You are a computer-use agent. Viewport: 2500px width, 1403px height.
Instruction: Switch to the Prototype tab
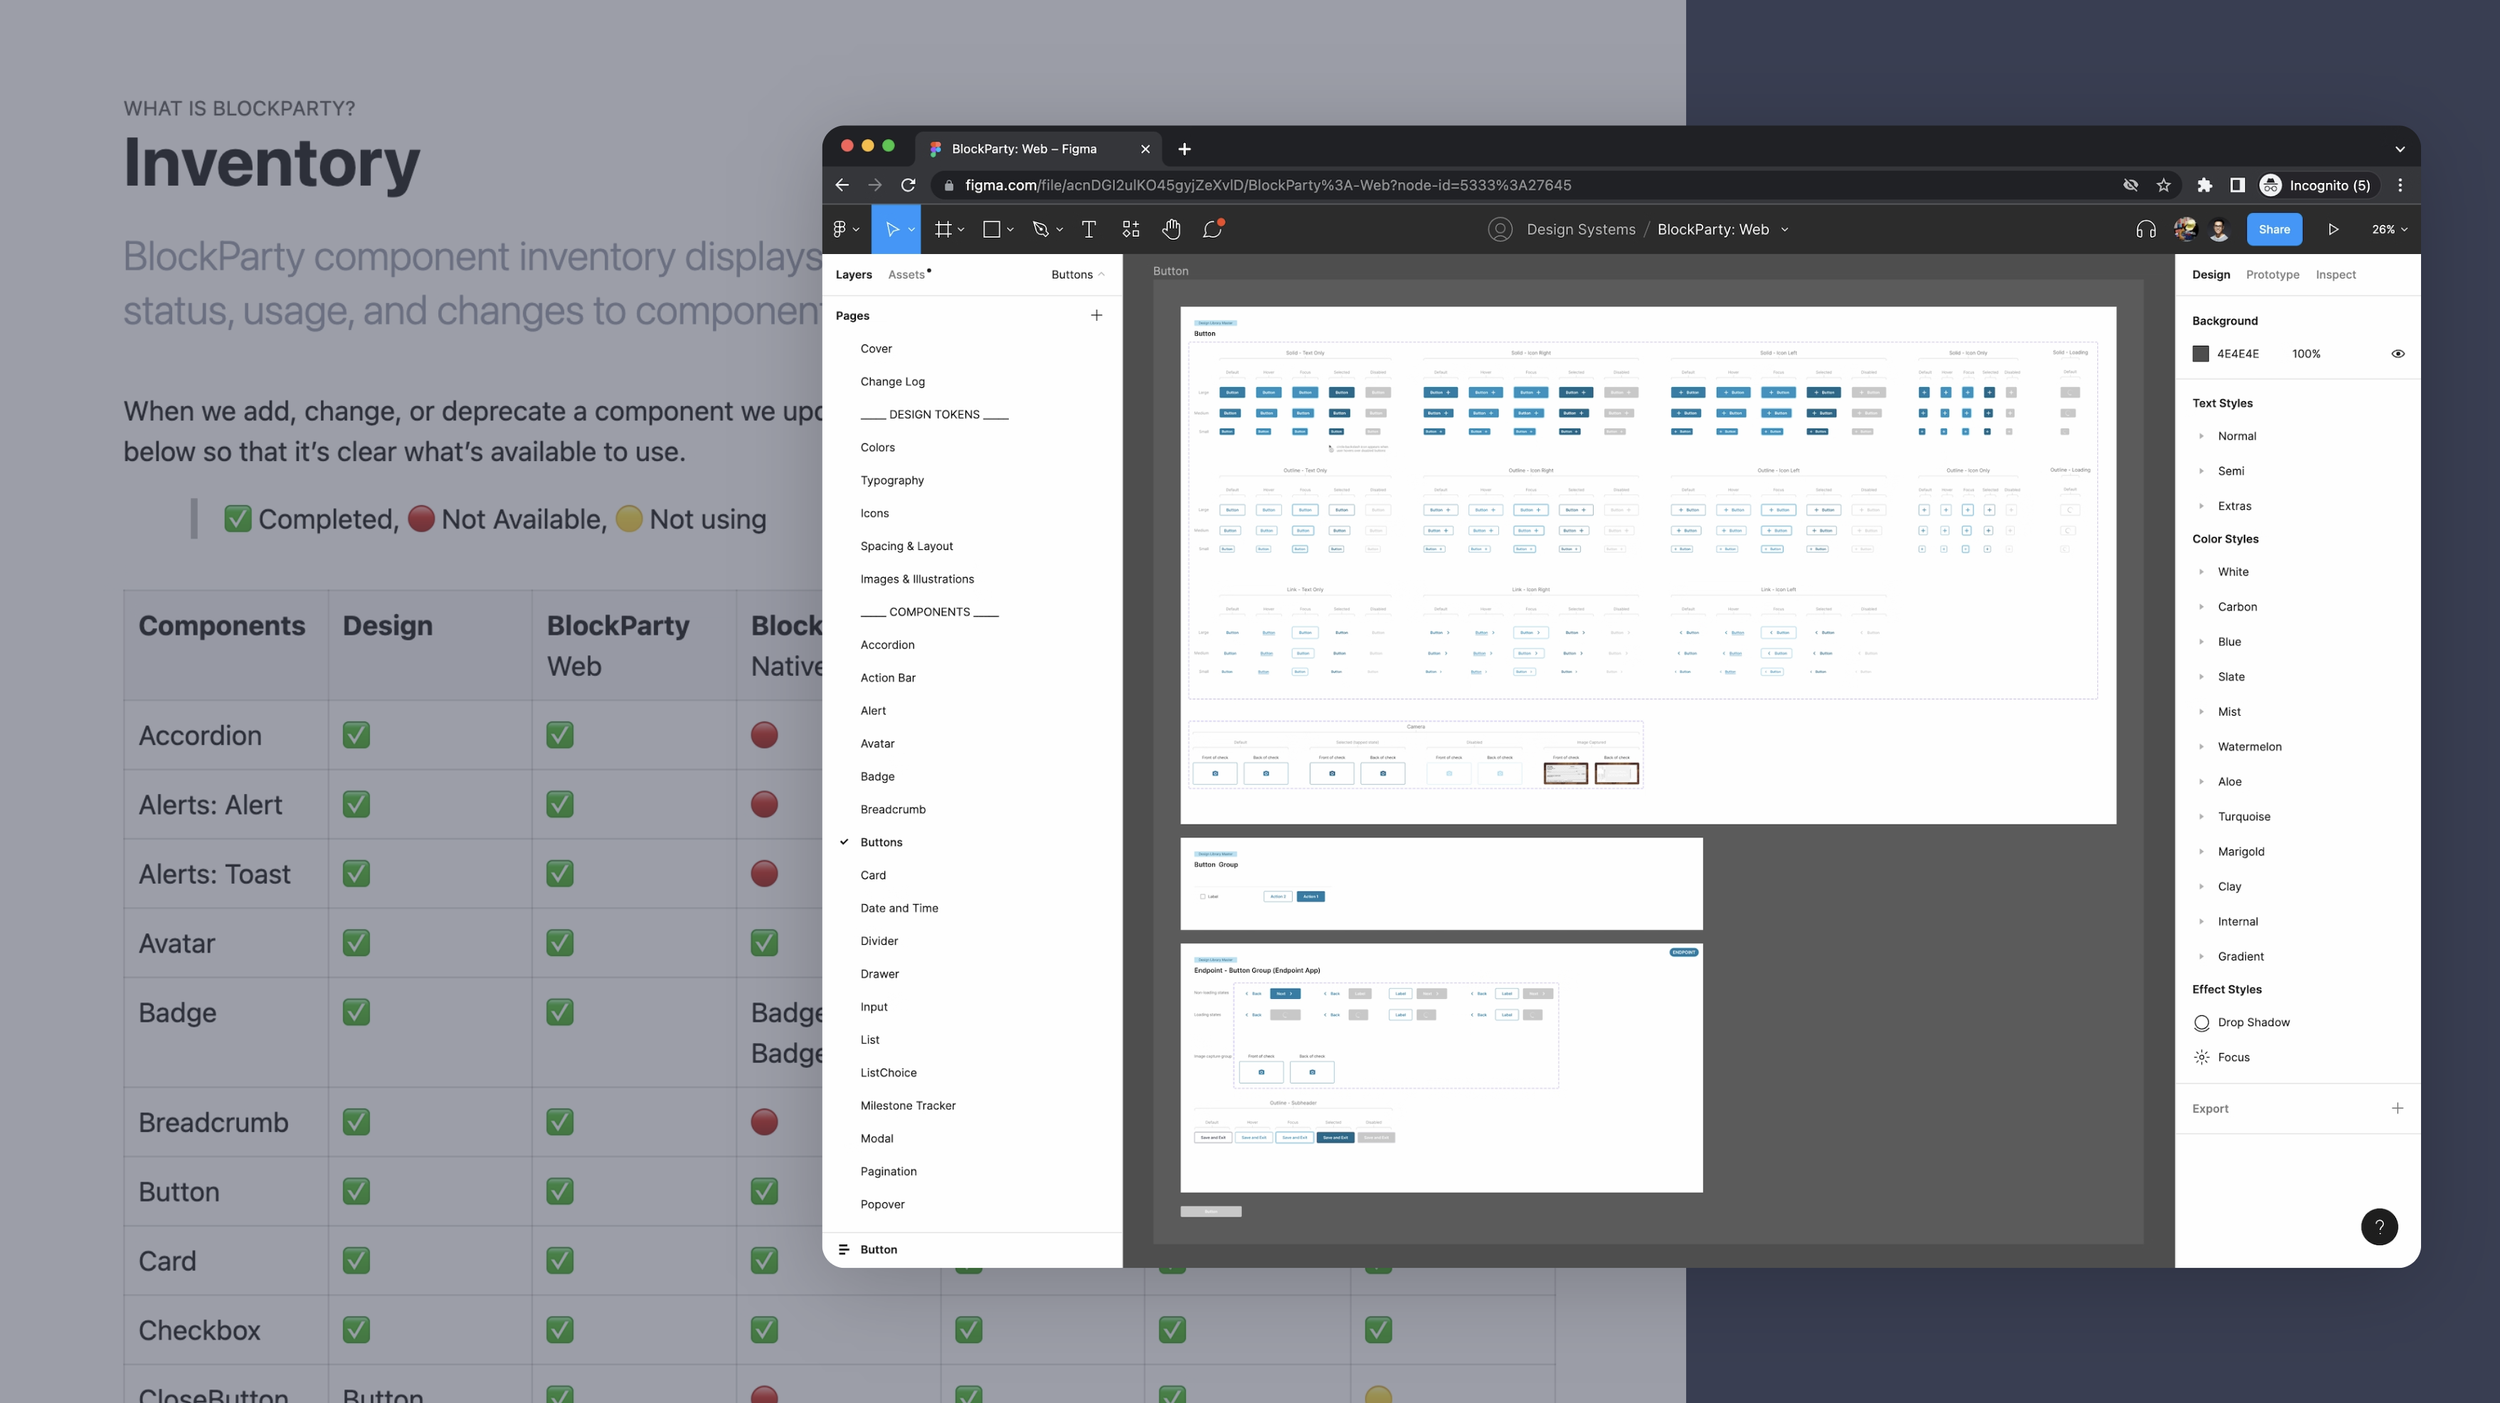click(2272, 275)
